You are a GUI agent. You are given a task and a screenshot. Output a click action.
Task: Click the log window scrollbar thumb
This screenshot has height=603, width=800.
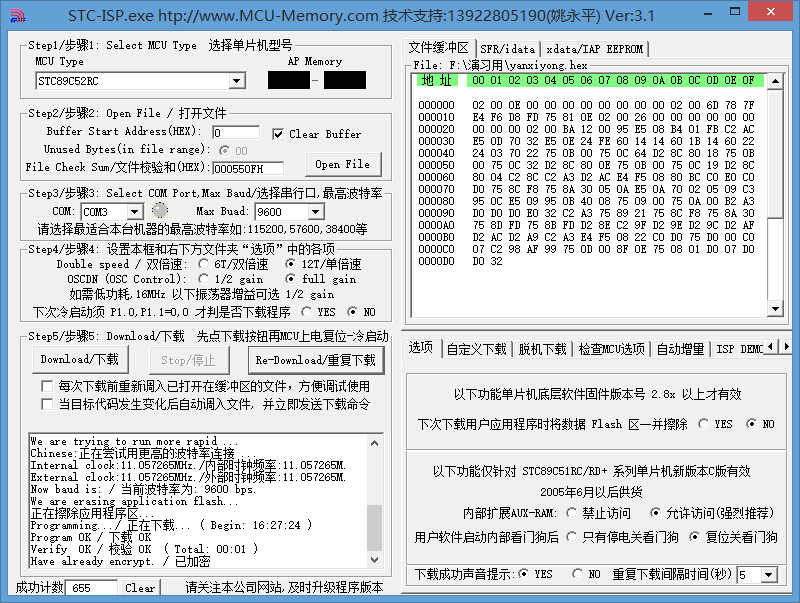374,528
